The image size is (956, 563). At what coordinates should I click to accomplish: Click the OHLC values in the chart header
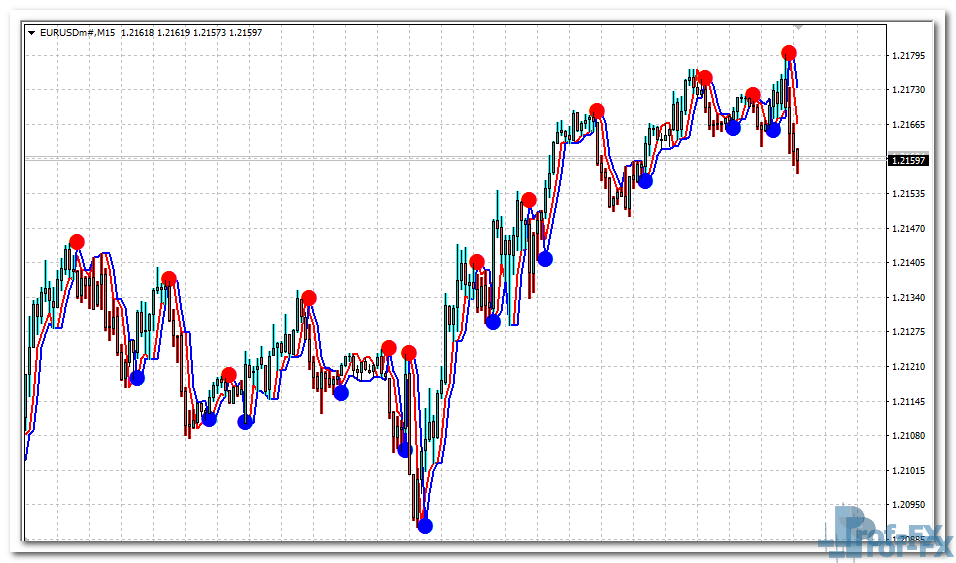tap(191, 33)
